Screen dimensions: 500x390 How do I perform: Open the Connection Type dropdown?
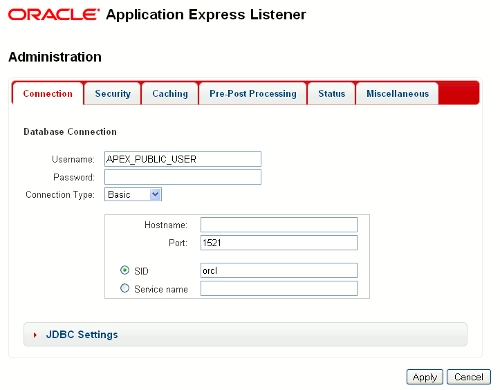coord(133,194)
